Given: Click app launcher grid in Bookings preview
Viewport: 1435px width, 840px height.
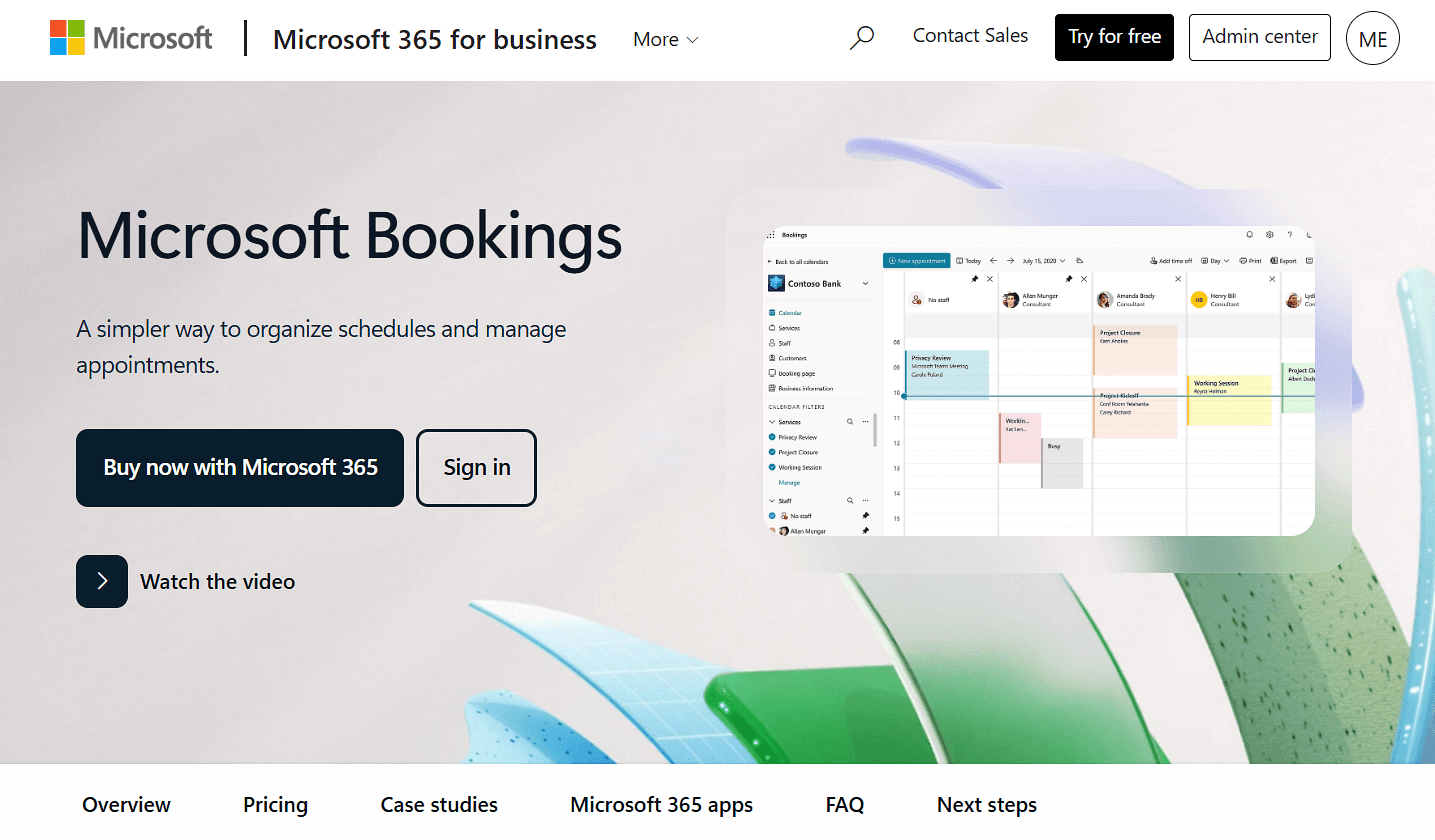Looking at the screenshot, I should [x=771, y=235].
